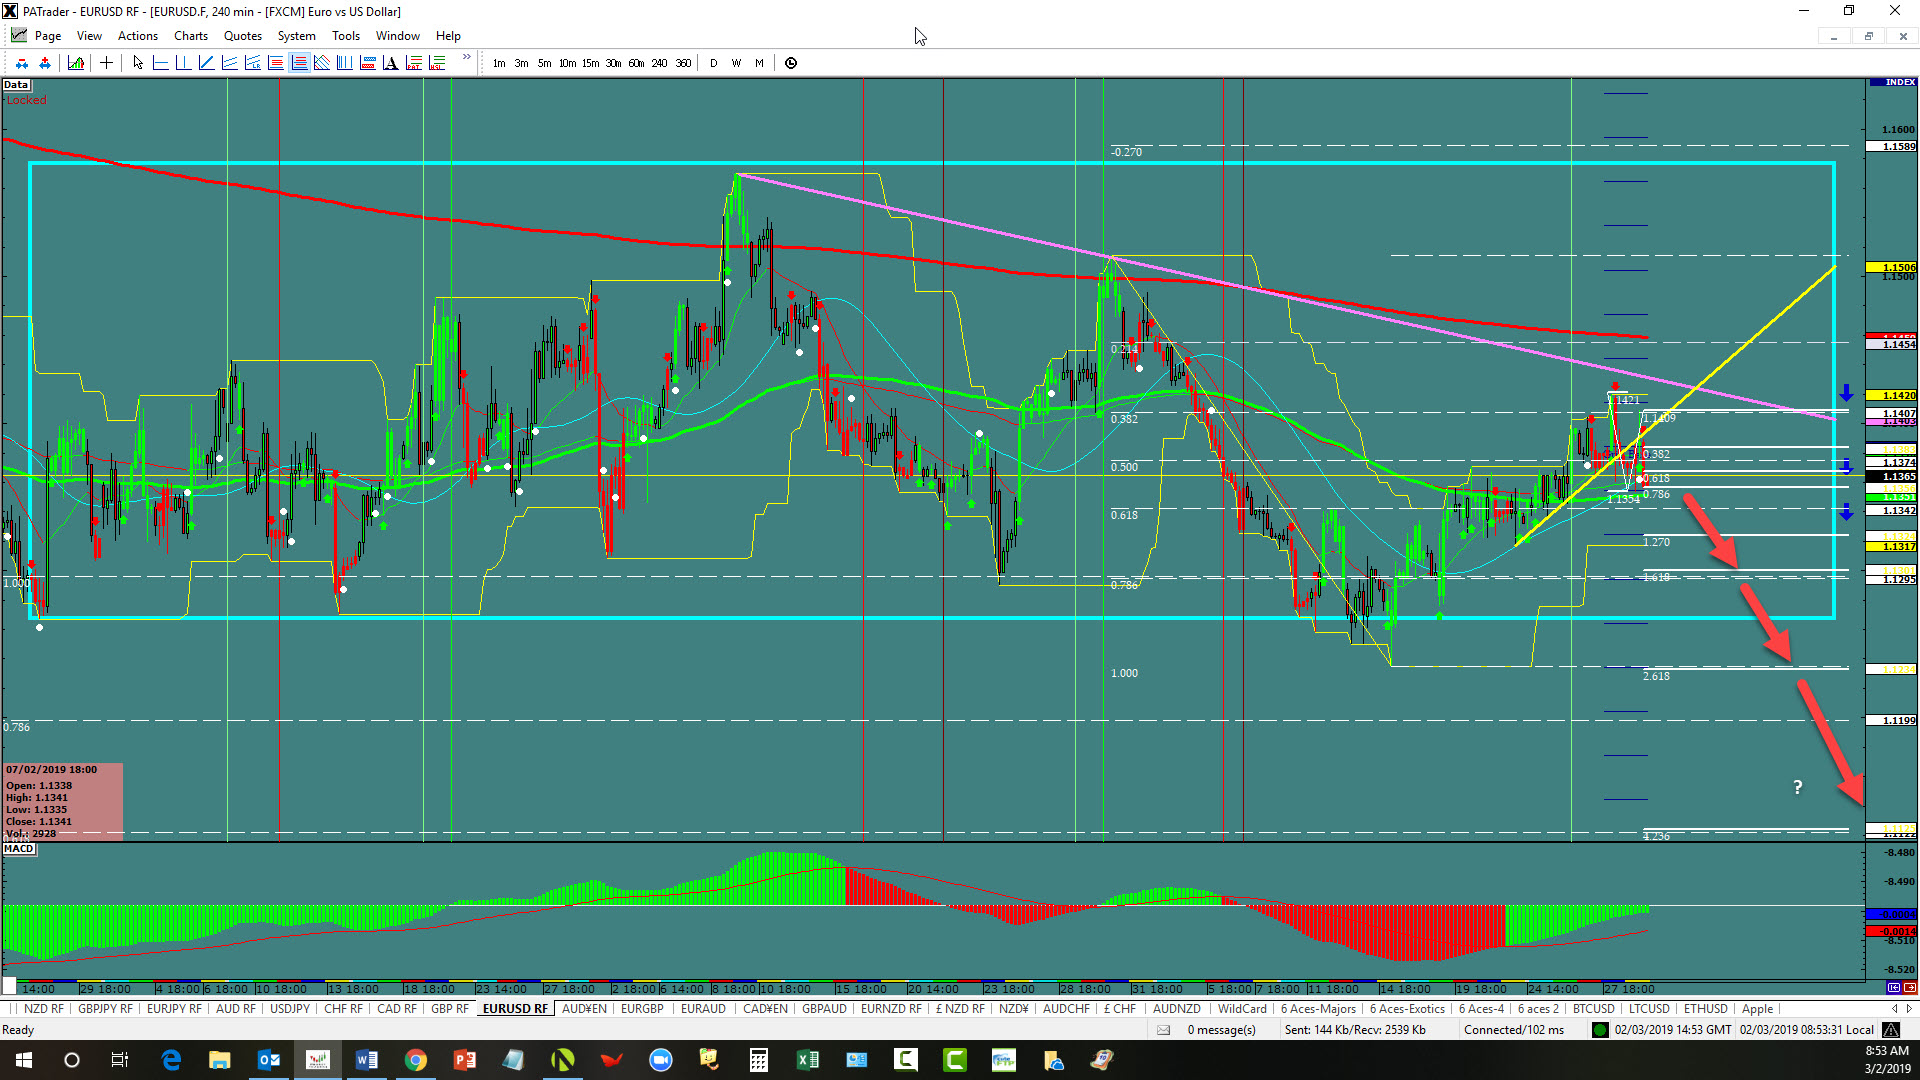Open the Windows Start menu
1920x1080 pixels.
24,1060
